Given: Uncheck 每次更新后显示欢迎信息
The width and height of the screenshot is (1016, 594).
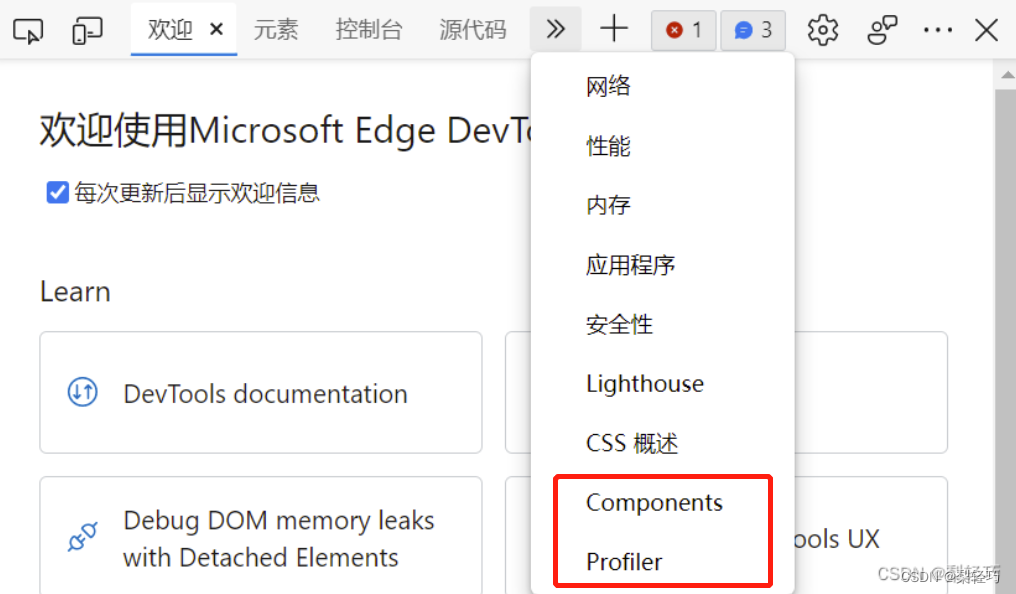Looking at the screenshot, I should pos(57,192).
